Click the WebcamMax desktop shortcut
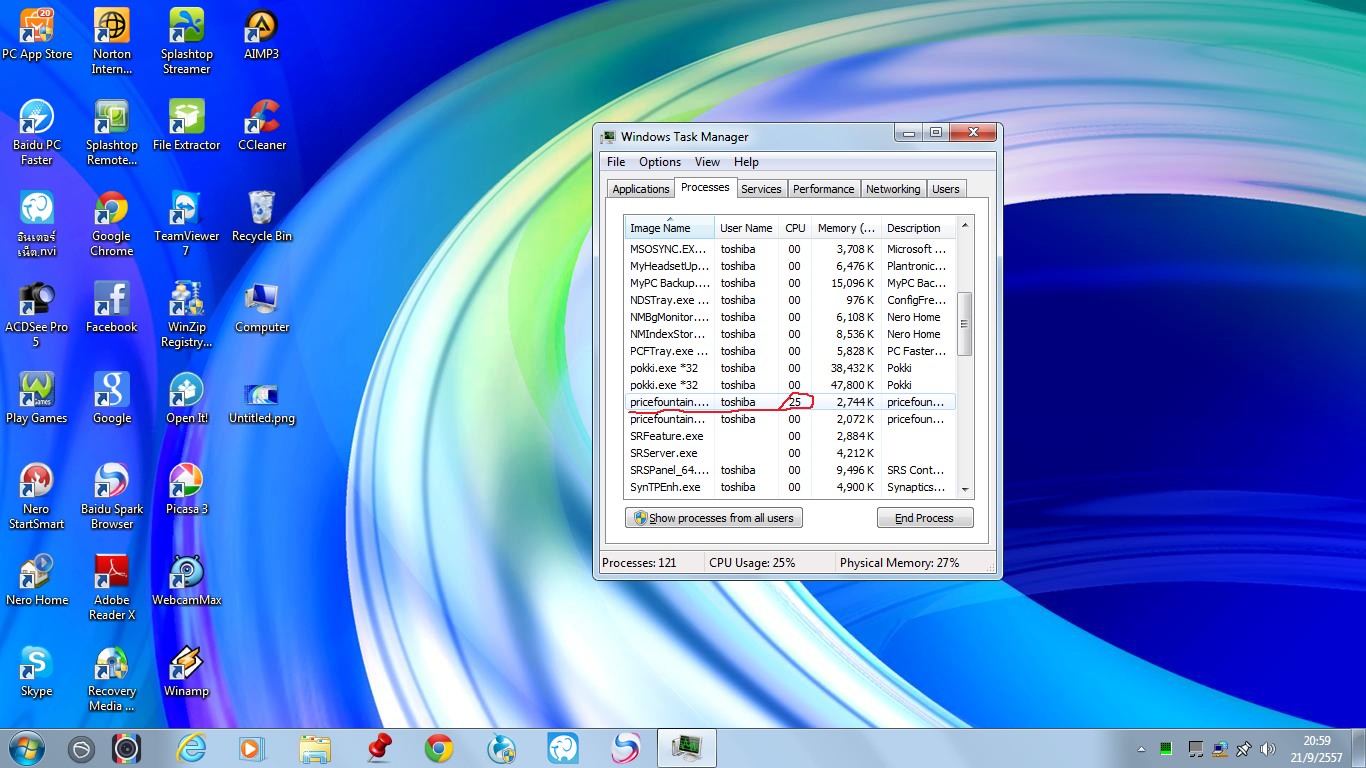 [x=186, y=574]
